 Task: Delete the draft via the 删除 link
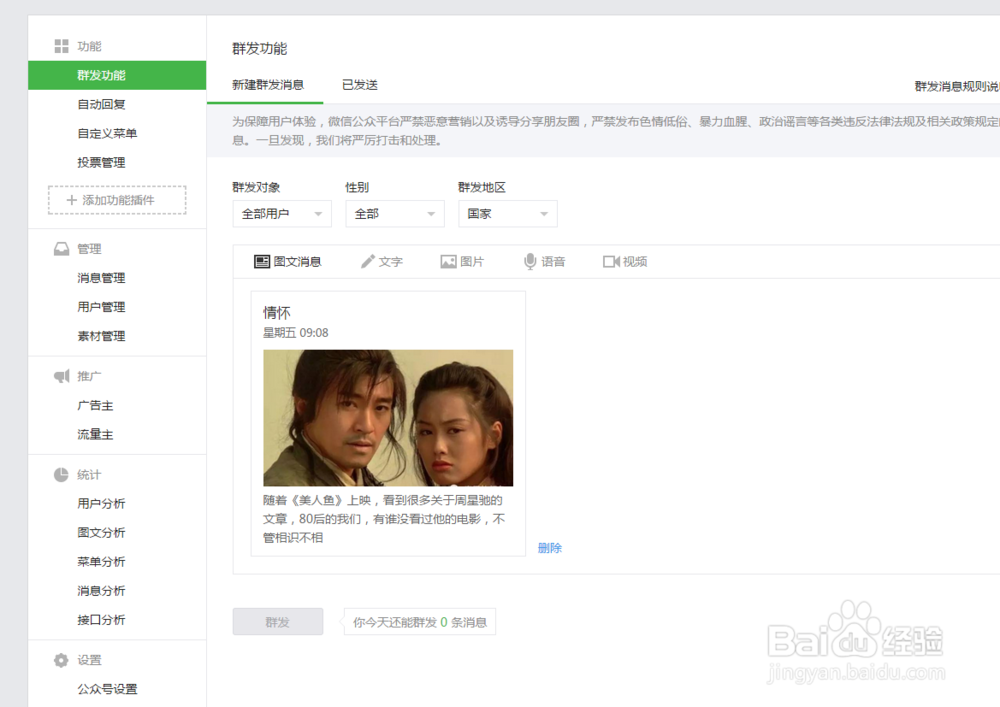[548, 548]
